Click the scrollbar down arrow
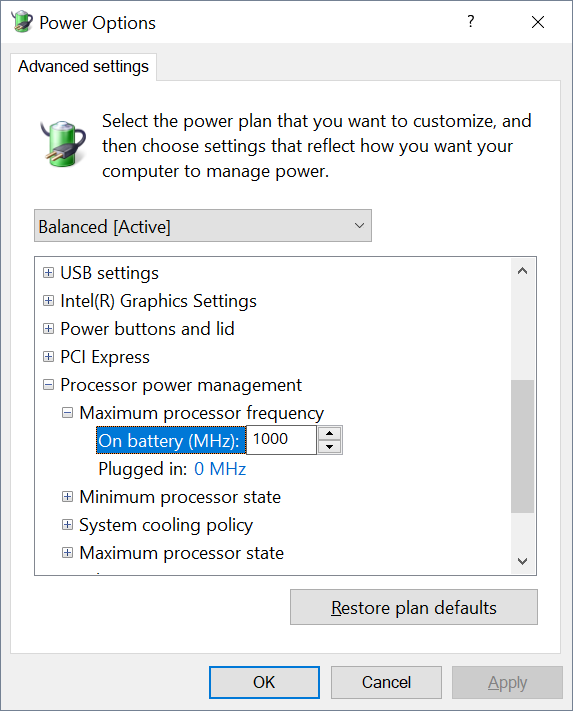573x711 pixels. [522, 561]
